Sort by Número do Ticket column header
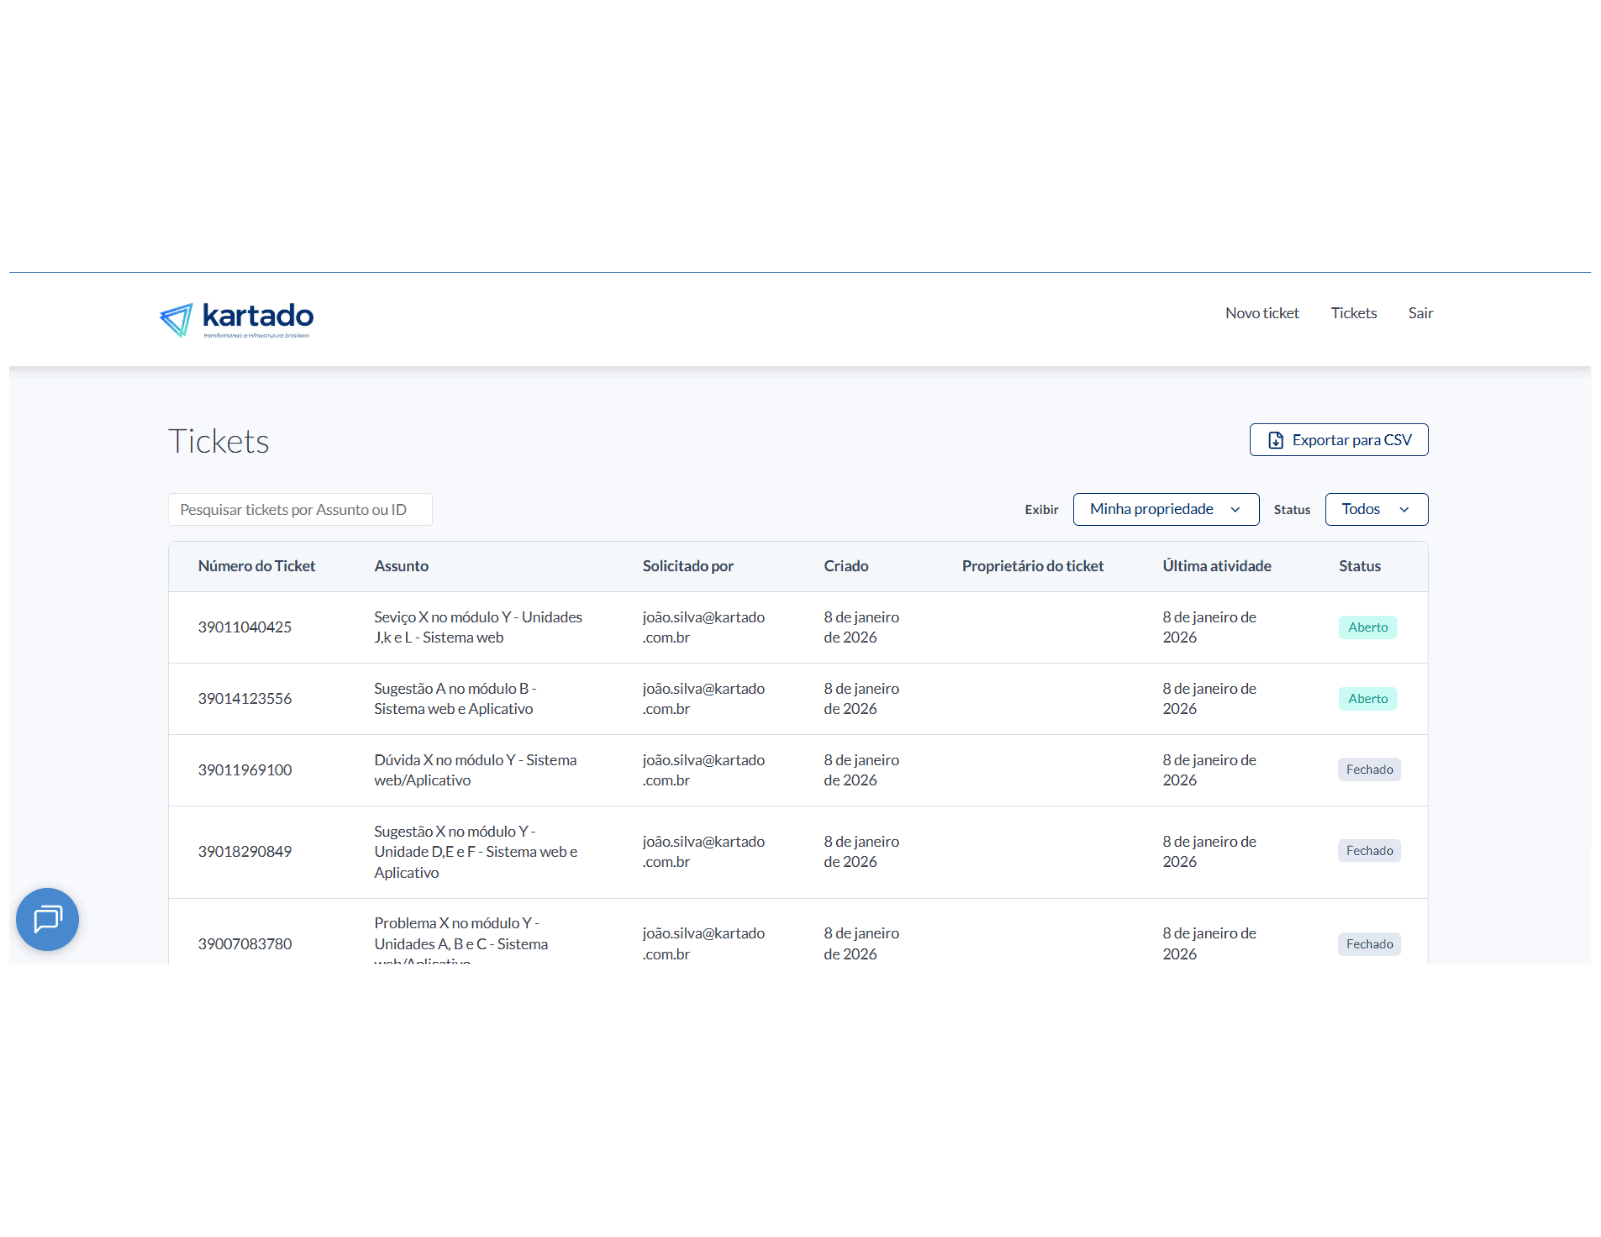The width and height of the screenshot is (1601, 1237). (x=256, y=566)
